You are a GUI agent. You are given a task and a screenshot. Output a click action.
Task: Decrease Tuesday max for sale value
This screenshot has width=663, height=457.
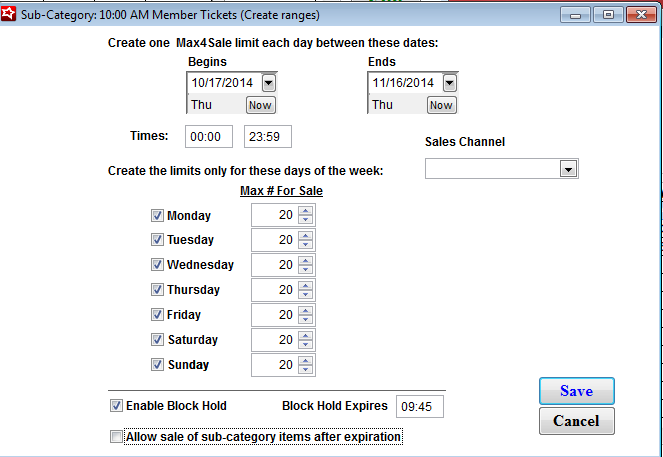pos(305,244)
